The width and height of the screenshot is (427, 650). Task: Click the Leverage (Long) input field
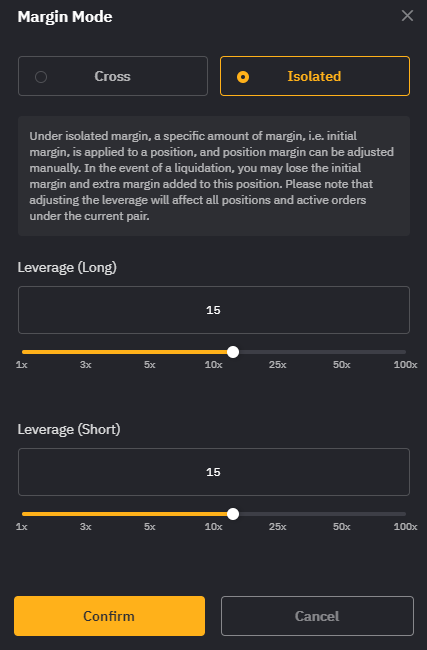pos(214,310)
